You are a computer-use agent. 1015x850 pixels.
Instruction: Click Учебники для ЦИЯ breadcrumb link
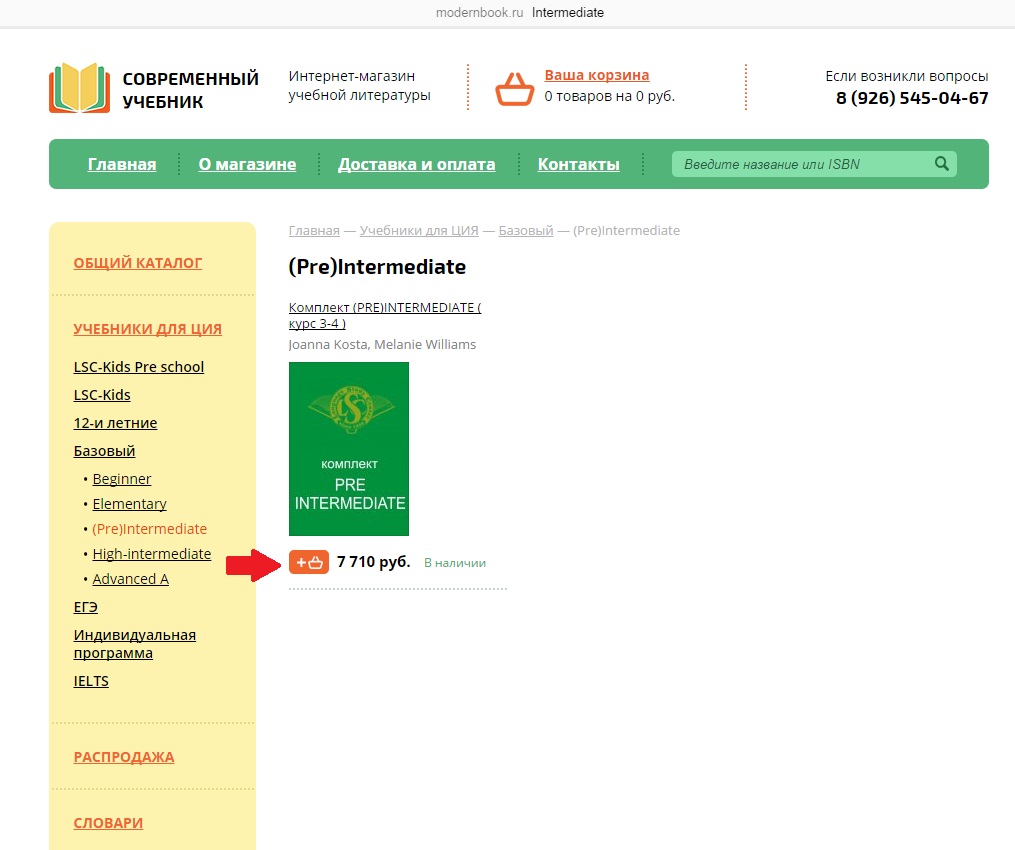[419, 230]
